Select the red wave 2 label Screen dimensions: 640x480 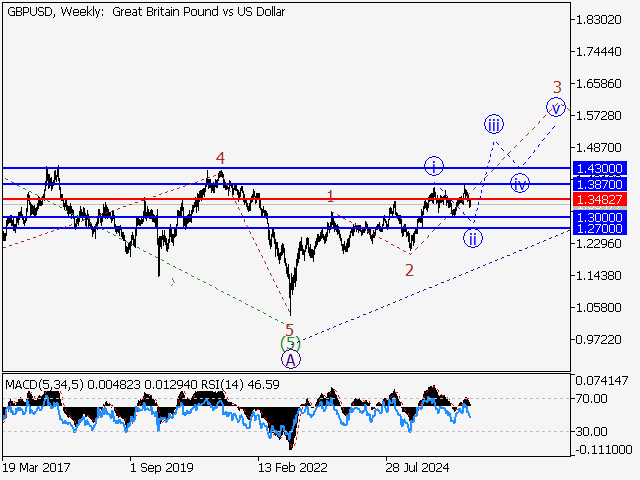410,270
